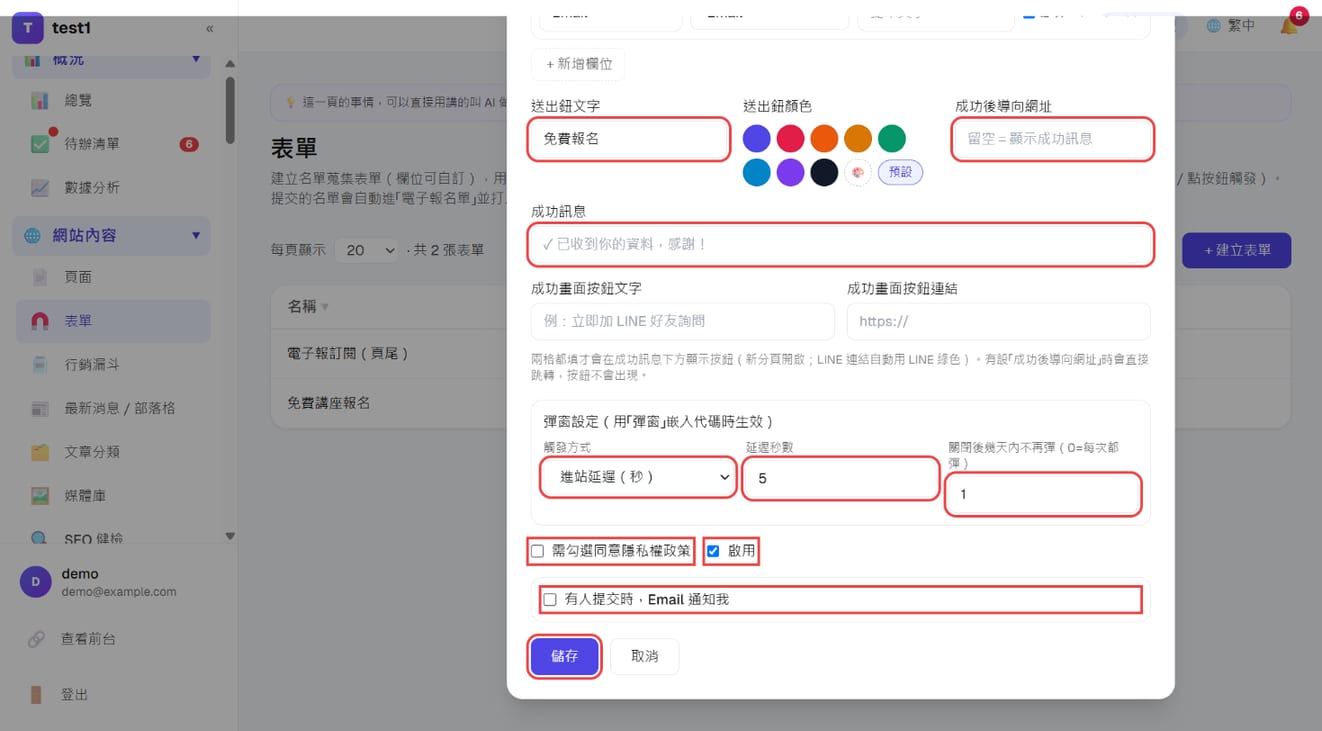Click the demo user avatar circle
1322x731 pixels.
36,582
